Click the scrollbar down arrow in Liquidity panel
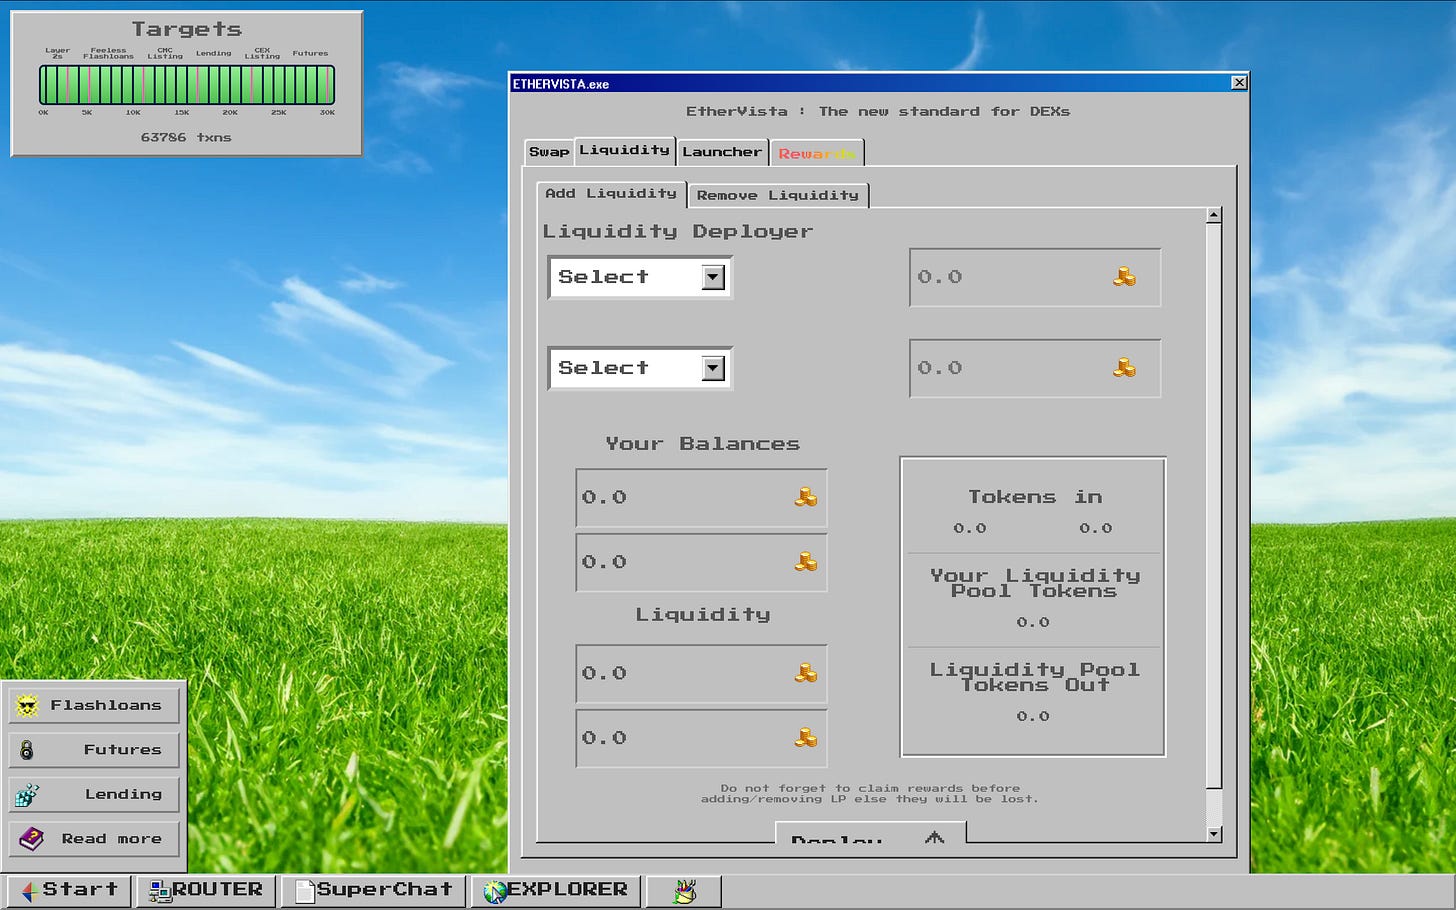The height and width of the screenshot is (910, 1456). point(1214,834)
